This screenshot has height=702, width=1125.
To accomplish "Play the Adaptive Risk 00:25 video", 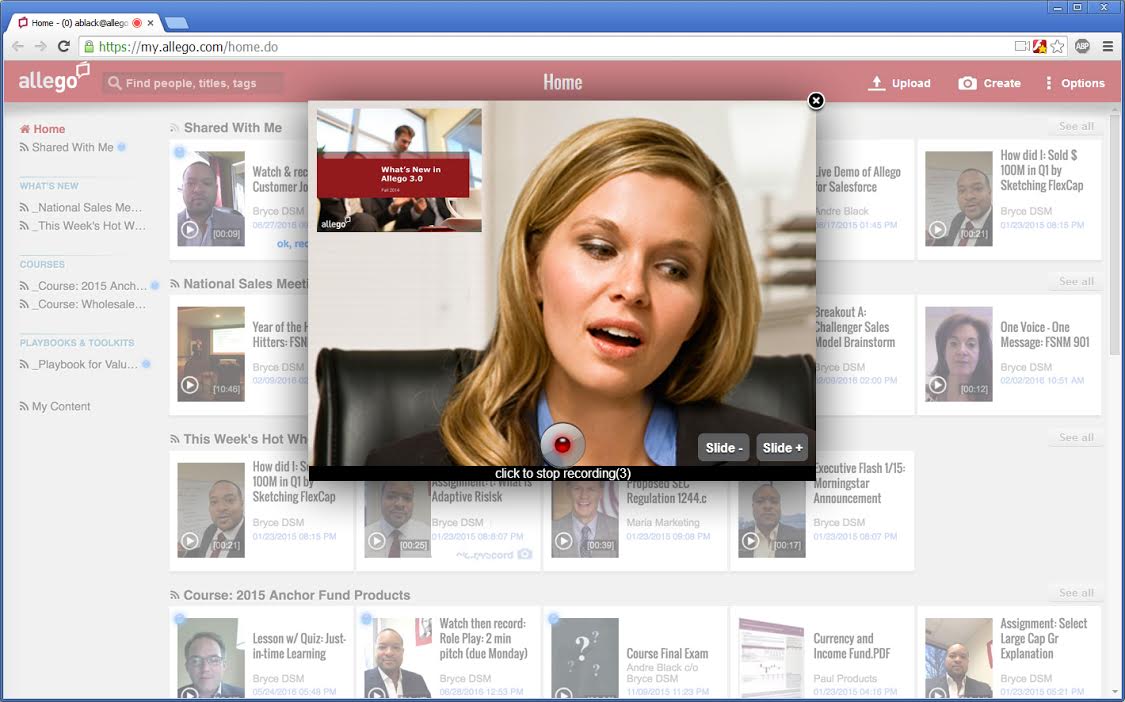I will tap(397, 518).
